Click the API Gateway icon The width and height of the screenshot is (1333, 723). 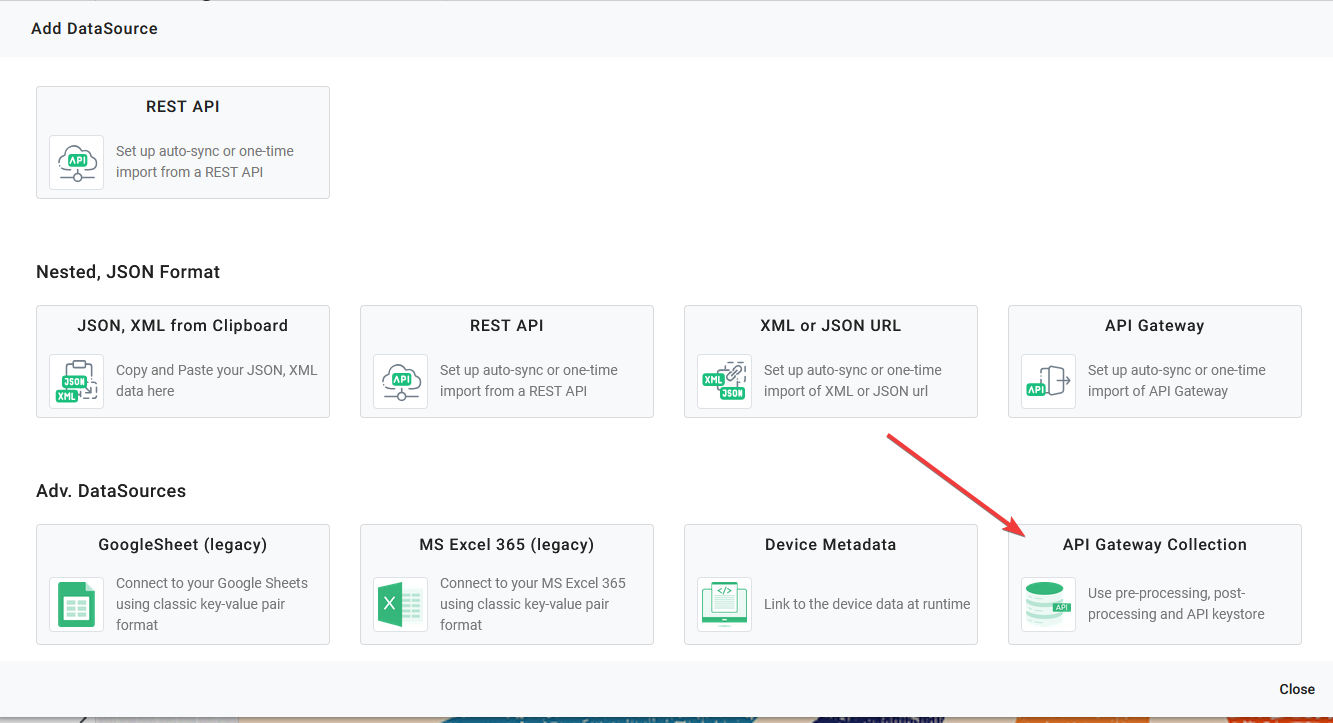[1049, 382]
